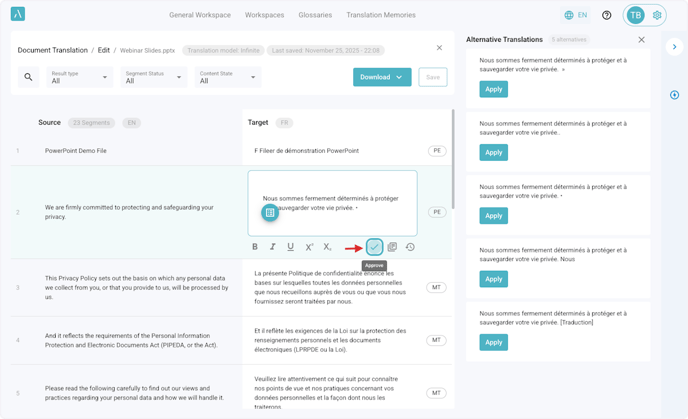Viewport: 688px width, 419px height.
Task: Open the help question mark icon
Action: [607, 15]
